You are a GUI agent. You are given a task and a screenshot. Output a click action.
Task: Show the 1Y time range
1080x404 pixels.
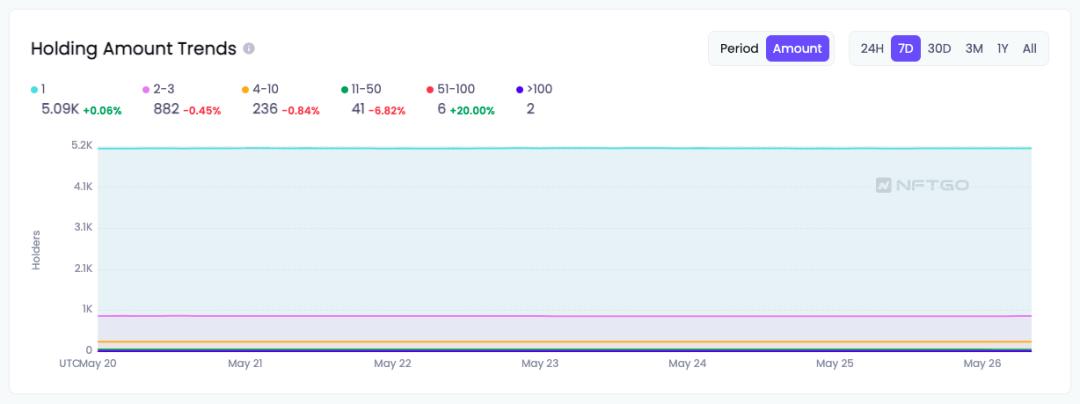pos(1002,48)
